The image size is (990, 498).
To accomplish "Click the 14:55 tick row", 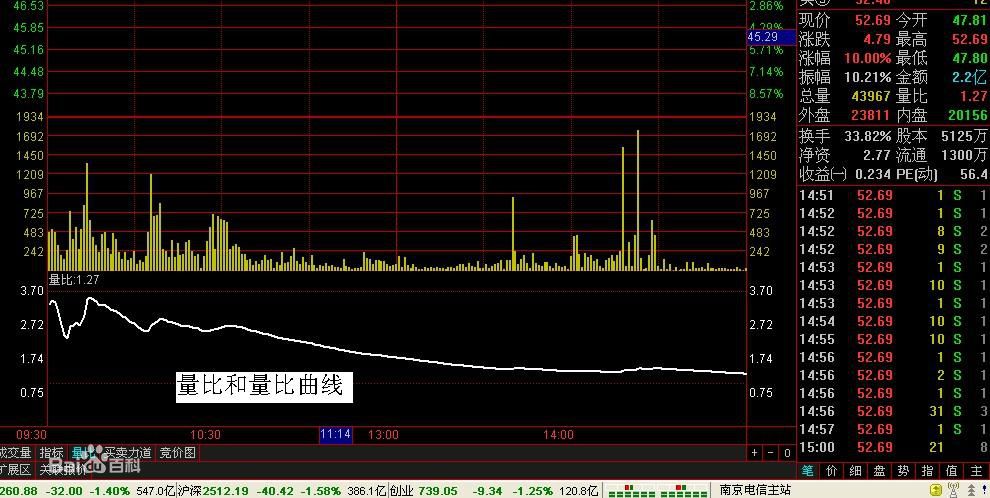I will point(893,339).
